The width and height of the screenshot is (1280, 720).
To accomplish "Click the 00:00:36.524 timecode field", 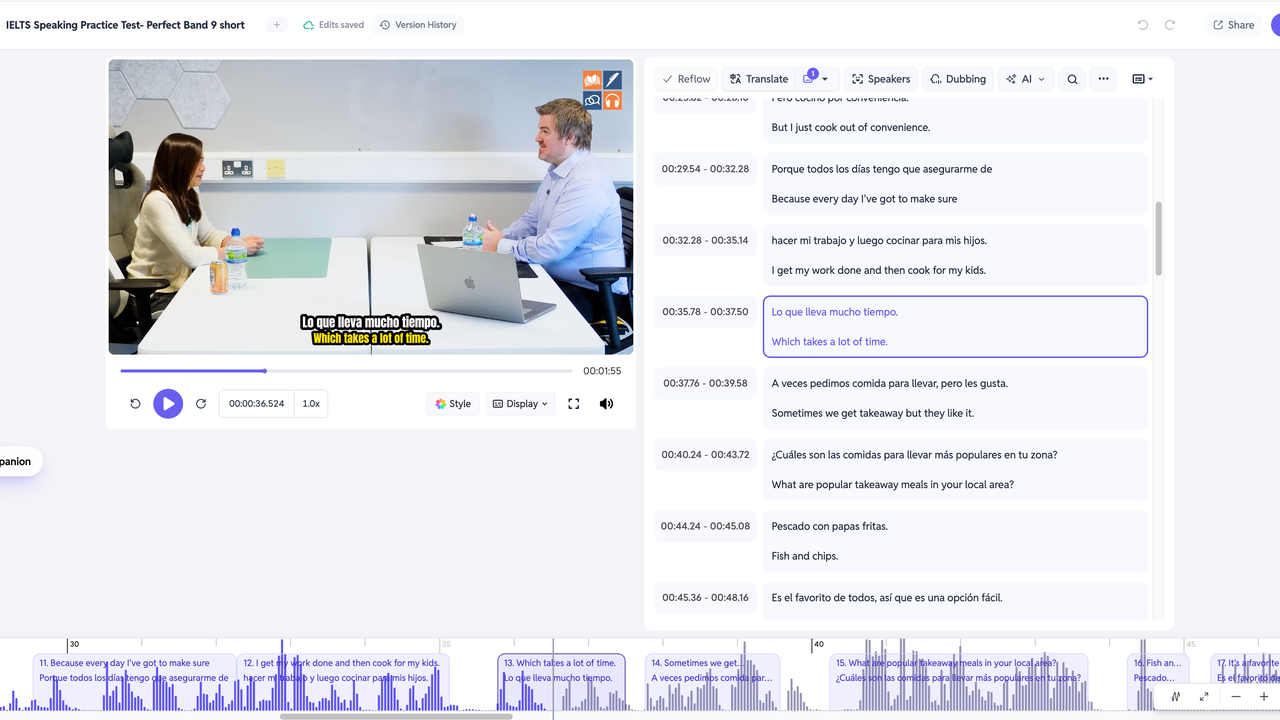I will tap(256, 404).
